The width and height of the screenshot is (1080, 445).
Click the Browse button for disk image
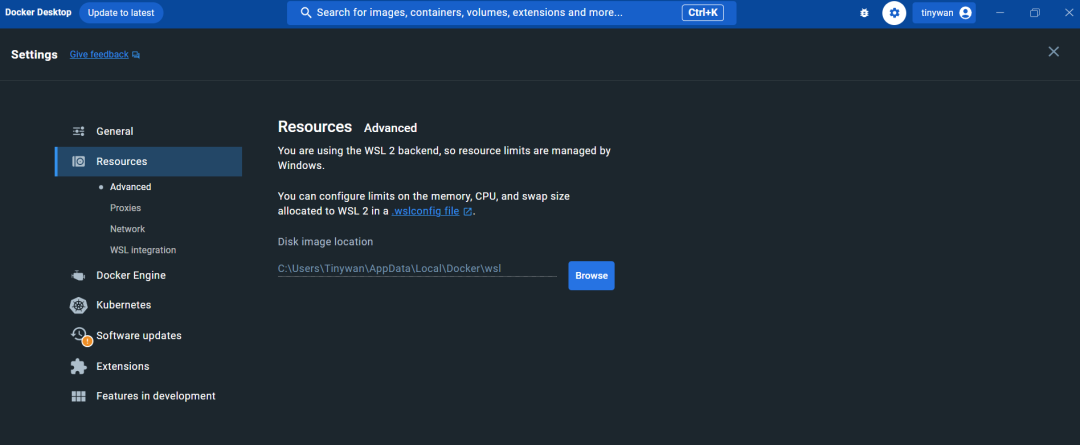591,276
